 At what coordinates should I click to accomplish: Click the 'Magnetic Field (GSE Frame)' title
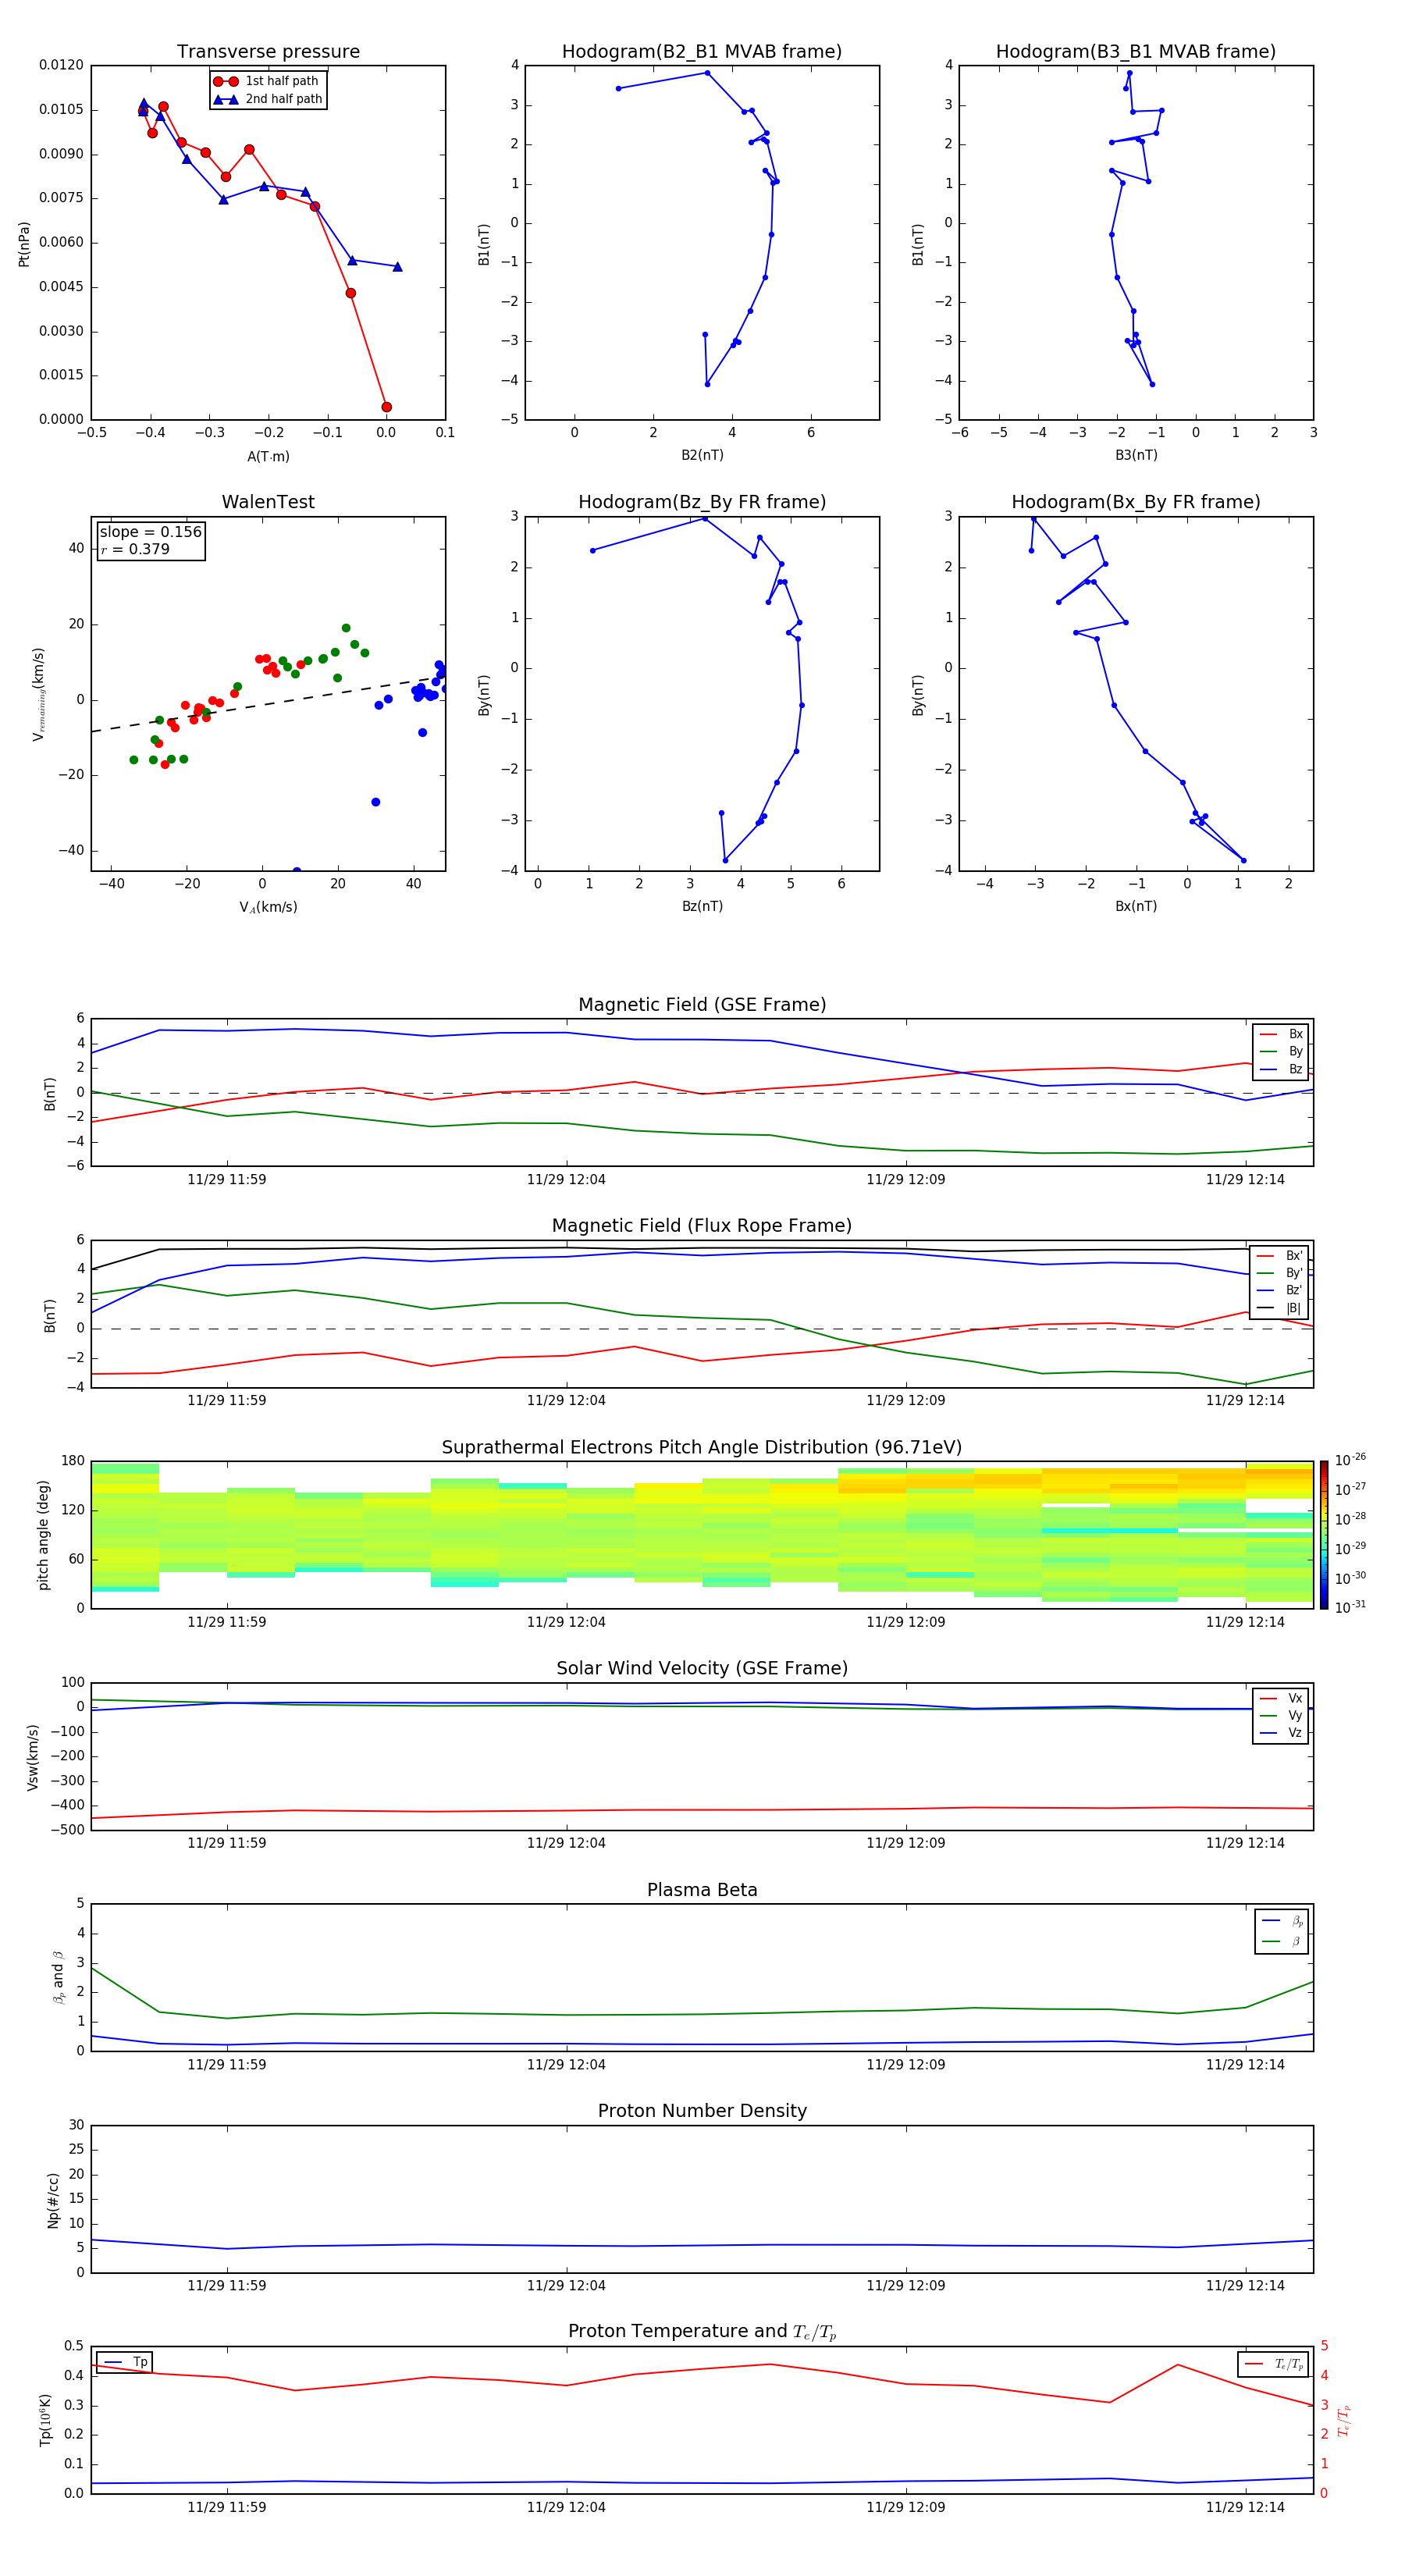(x=702, y=1005)
